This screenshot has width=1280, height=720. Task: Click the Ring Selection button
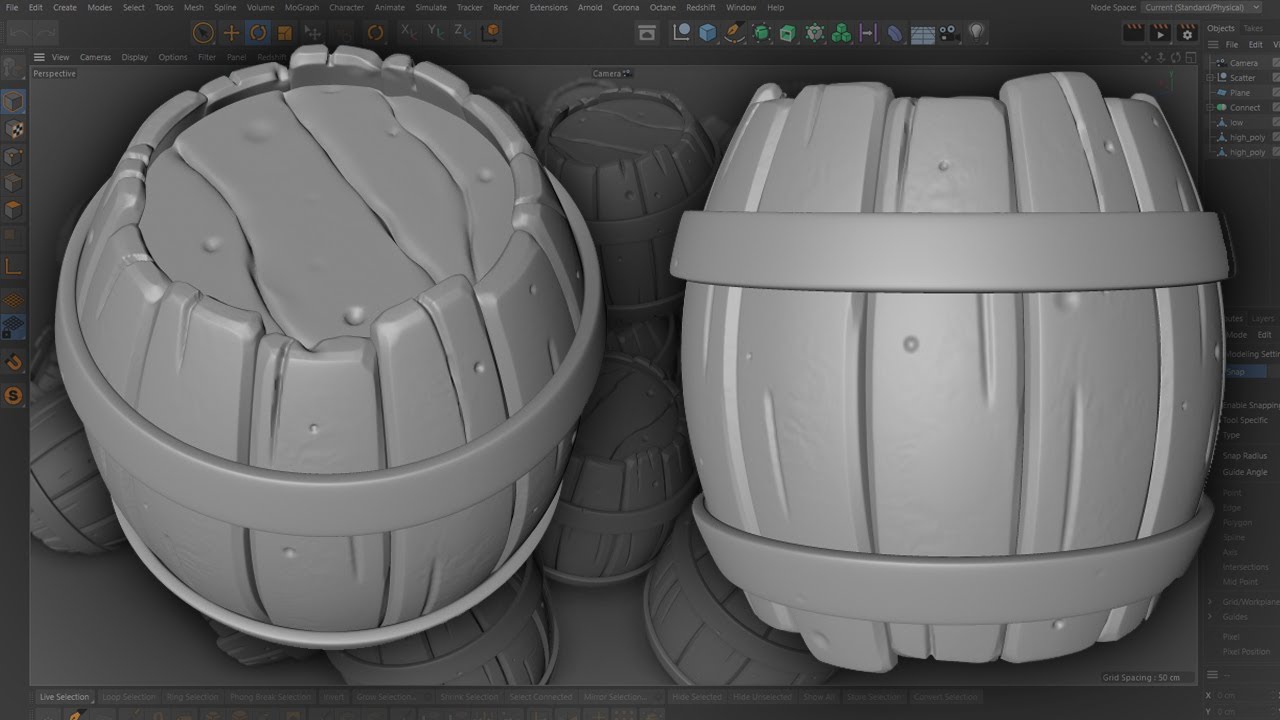click(192, 697)
